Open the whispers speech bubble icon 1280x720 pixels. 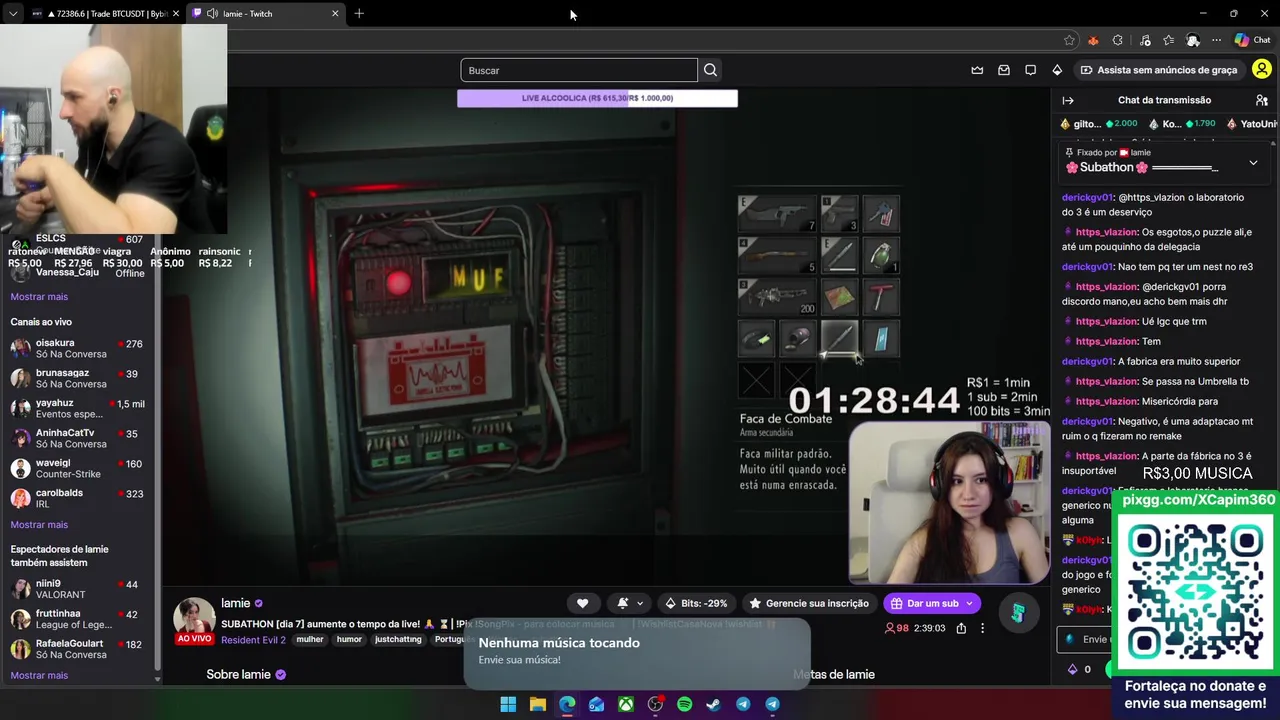pyautogui.click(x=1030, y=70)
